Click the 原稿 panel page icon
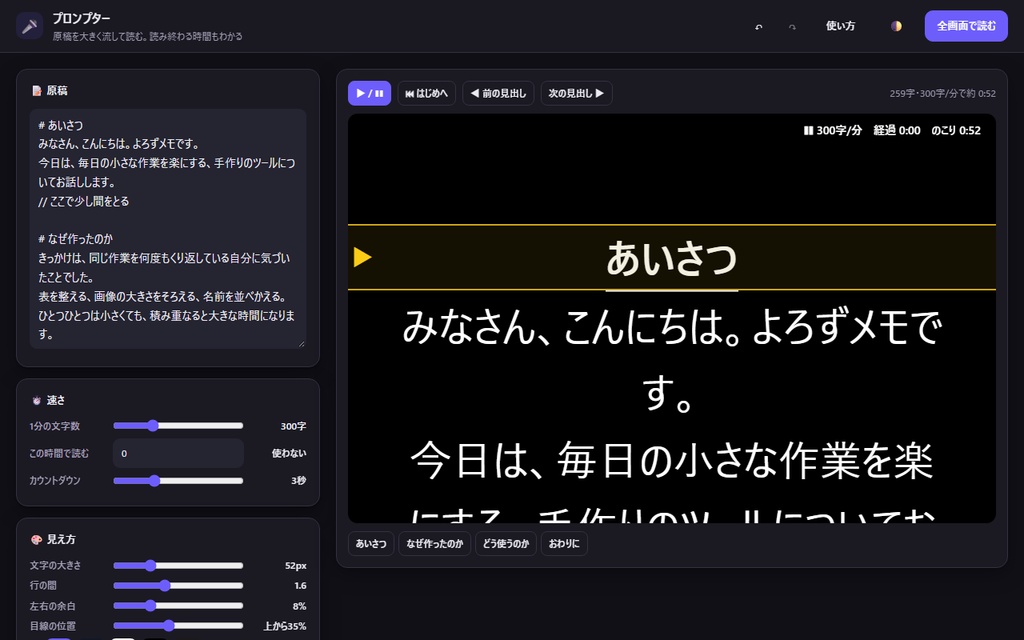Image resolution: width=1024 pixels, height=640 pixels. pos(37,91)
